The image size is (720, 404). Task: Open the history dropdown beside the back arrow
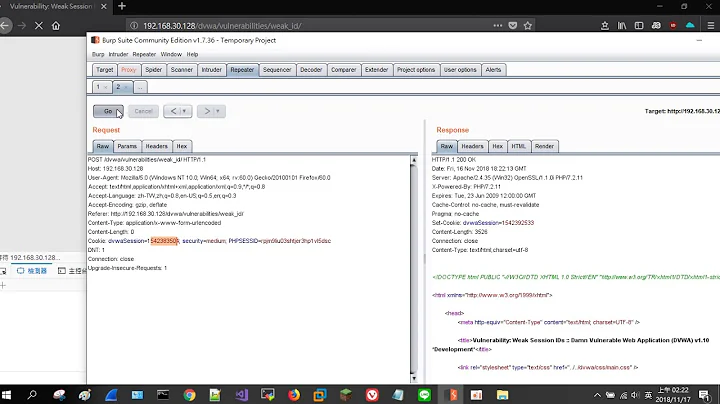click(185, 111)
